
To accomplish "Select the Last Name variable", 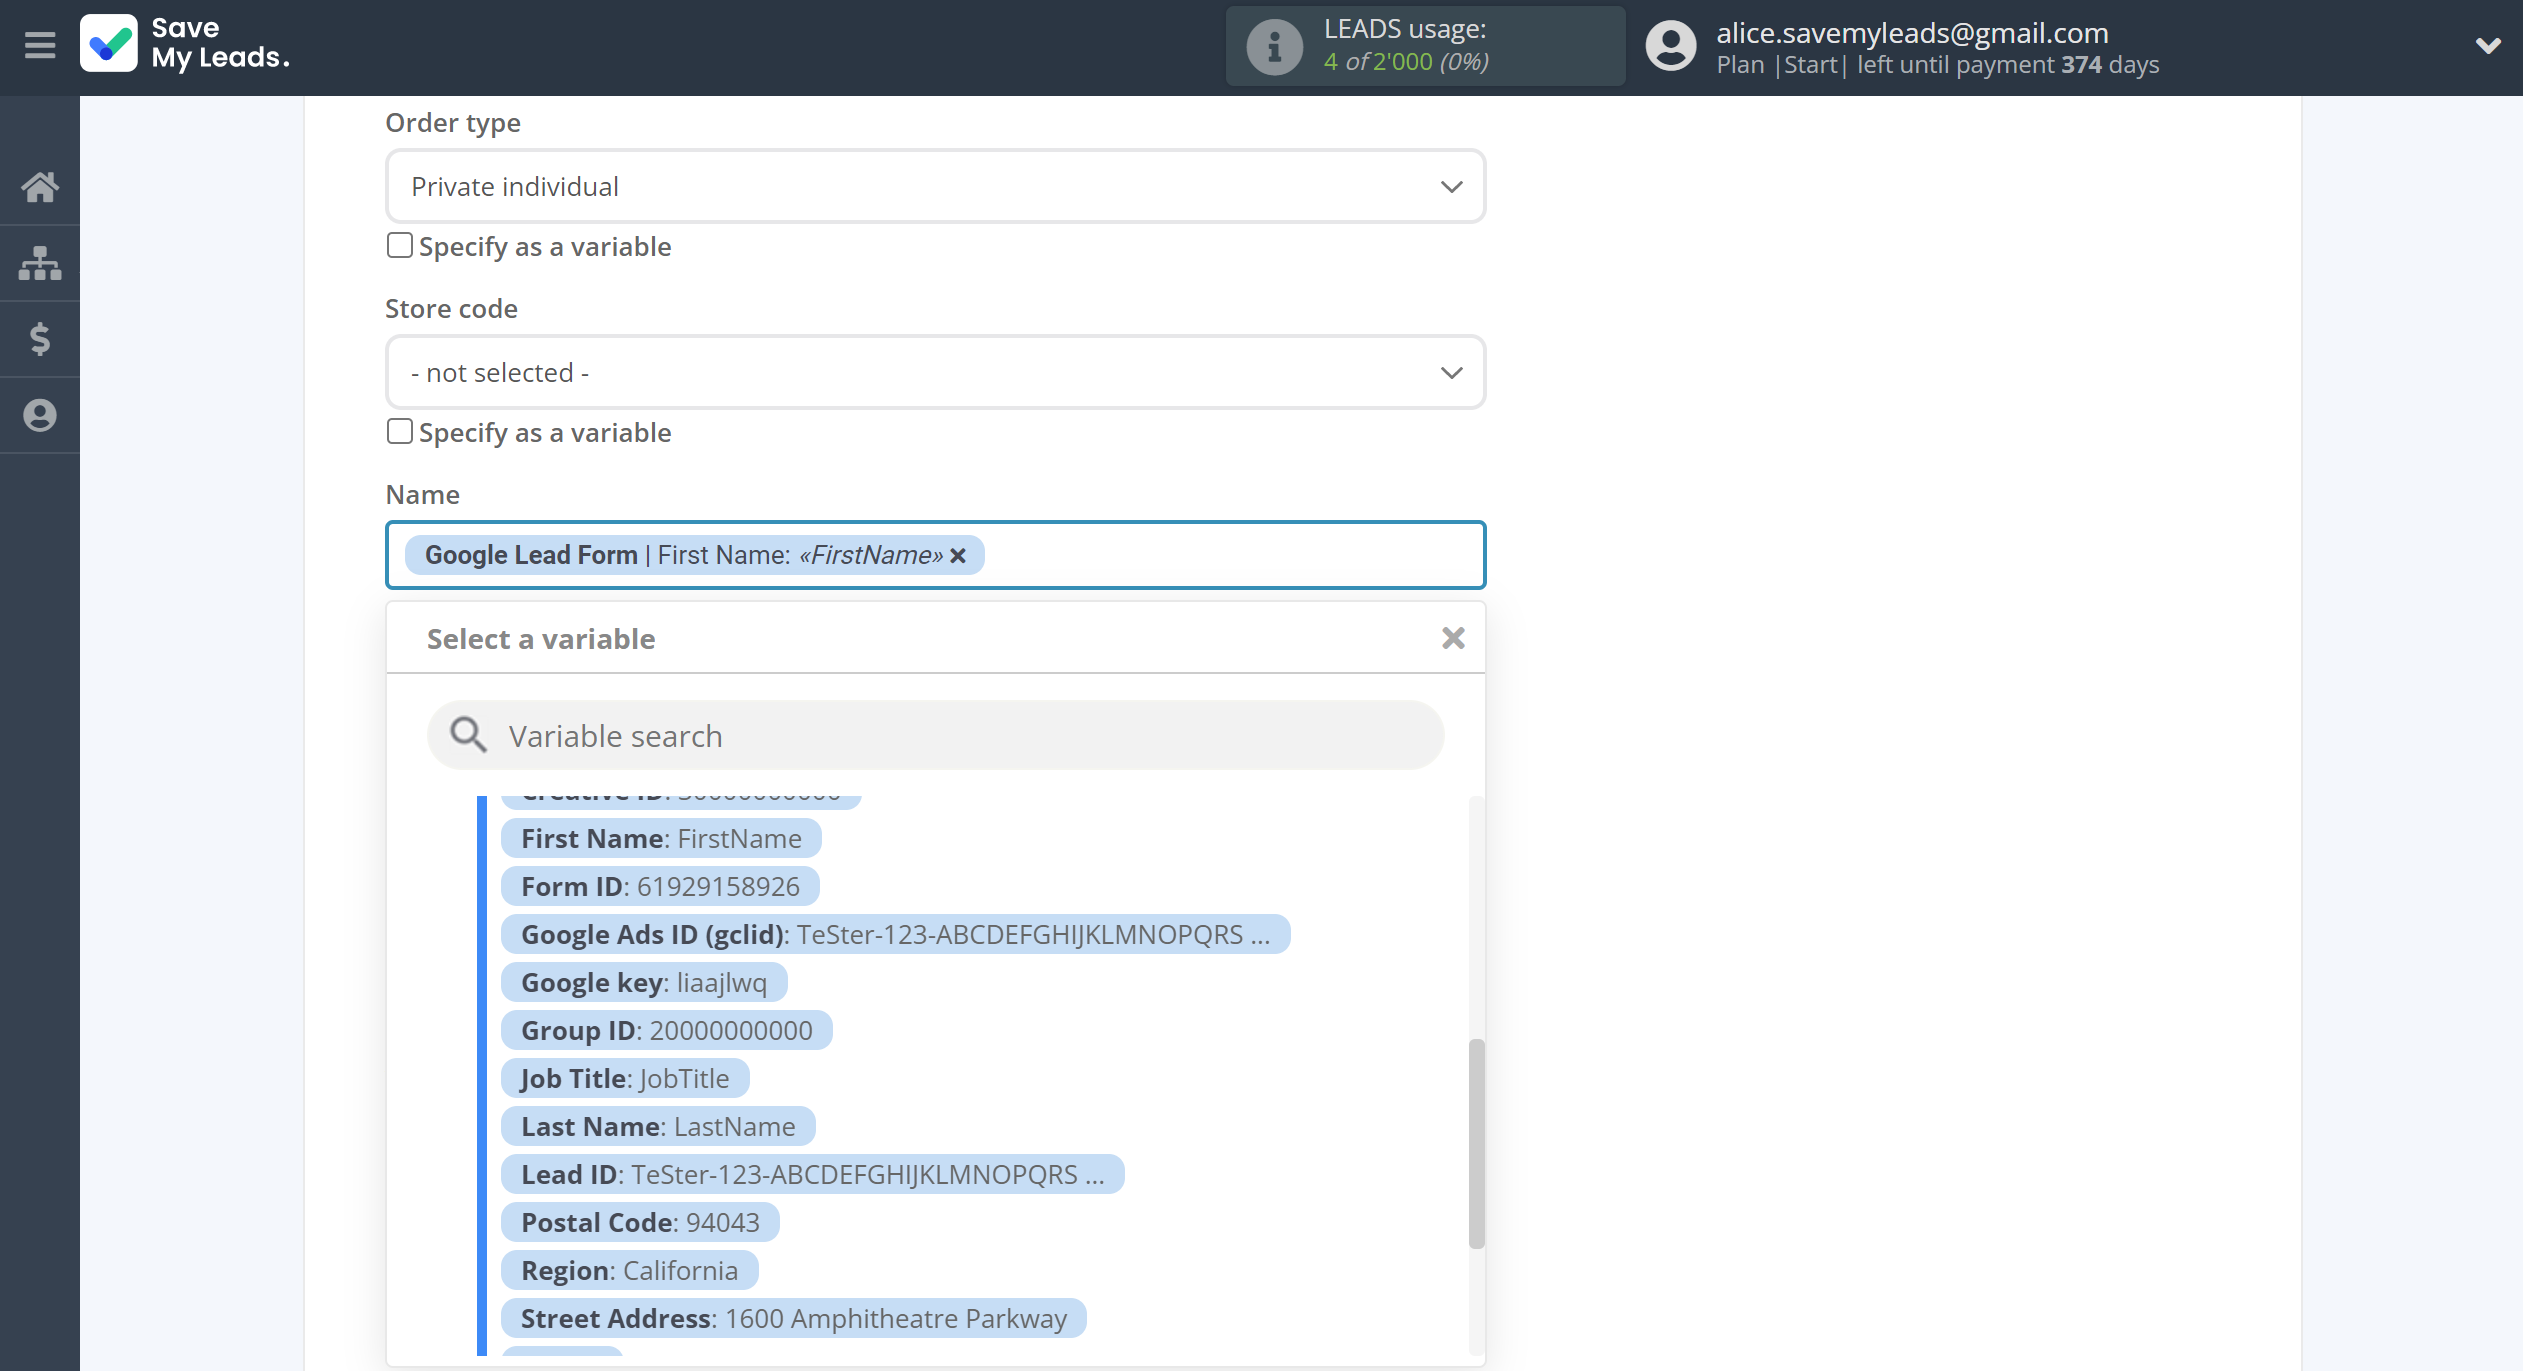I will (658, 1126).
